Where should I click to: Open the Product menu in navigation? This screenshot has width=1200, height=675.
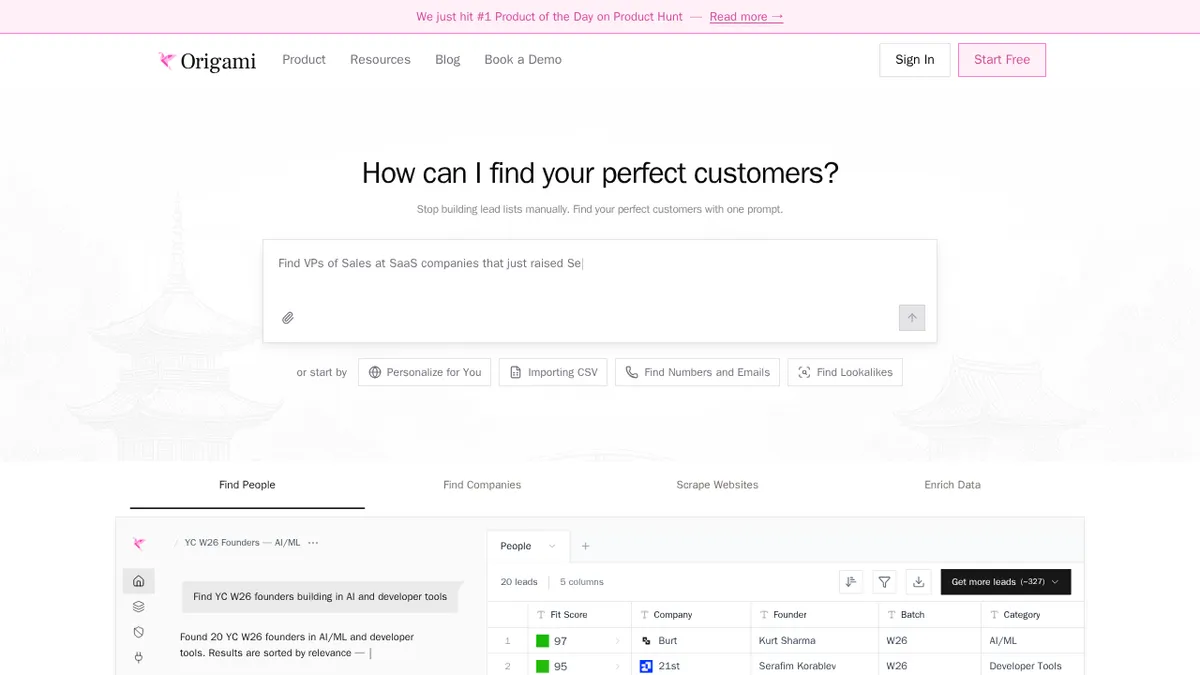click(304, 60)
